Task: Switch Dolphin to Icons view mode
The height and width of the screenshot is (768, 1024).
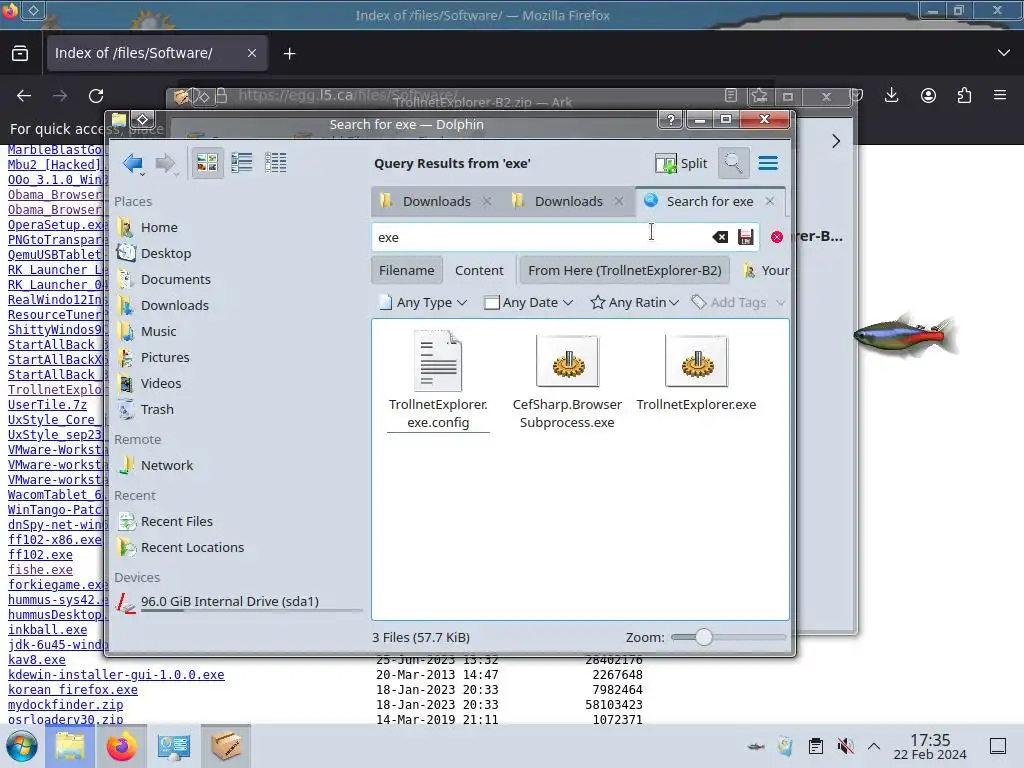Action: [x=207, y=163]
